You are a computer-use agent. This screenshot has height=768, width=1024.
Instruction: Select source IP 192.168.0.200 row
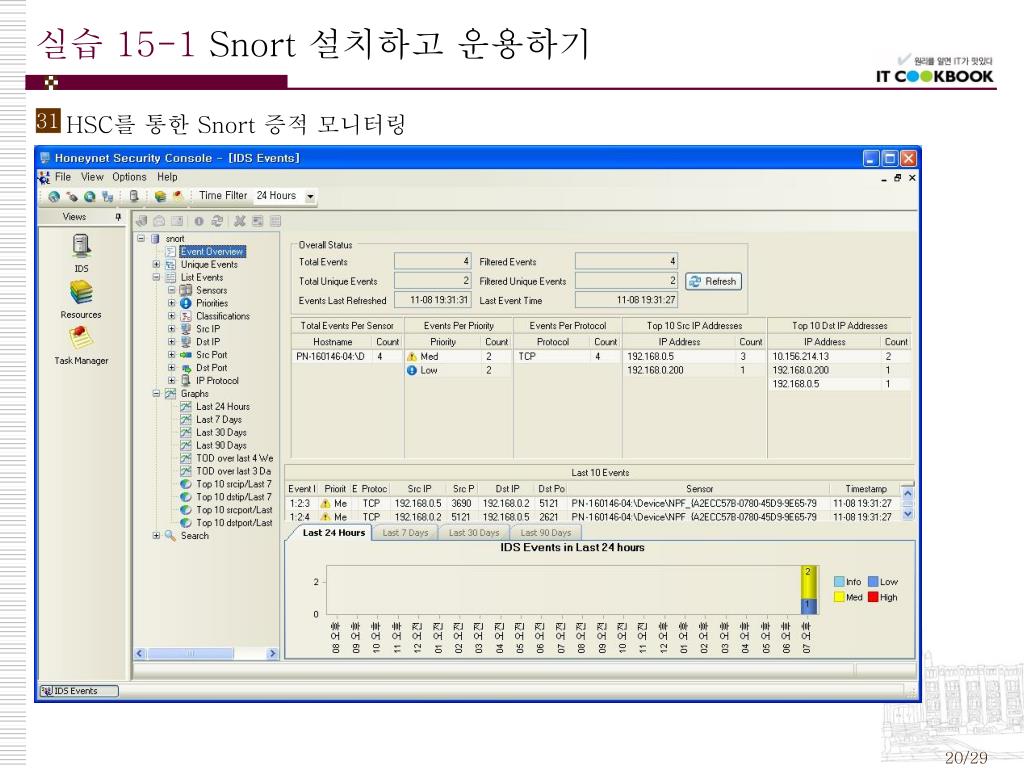[695, 370]
